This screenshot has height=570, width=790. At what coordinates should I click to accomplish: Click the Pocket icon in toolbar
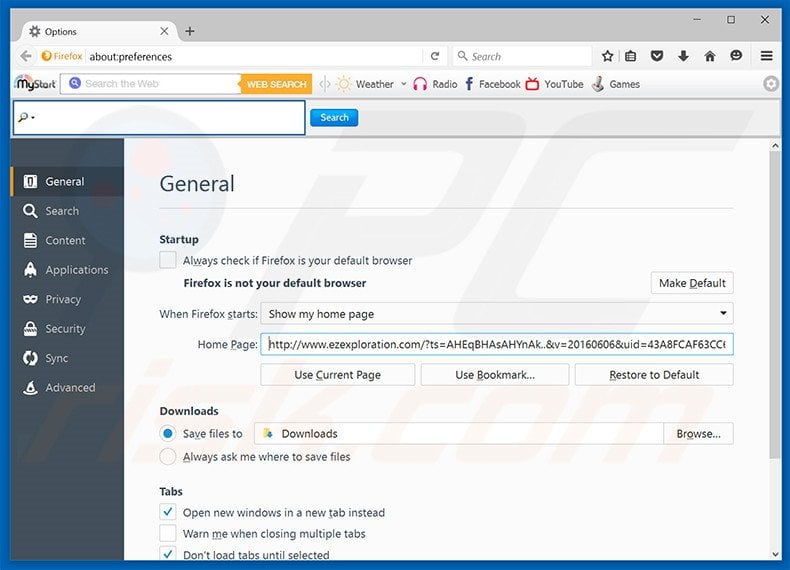point(656,56)
